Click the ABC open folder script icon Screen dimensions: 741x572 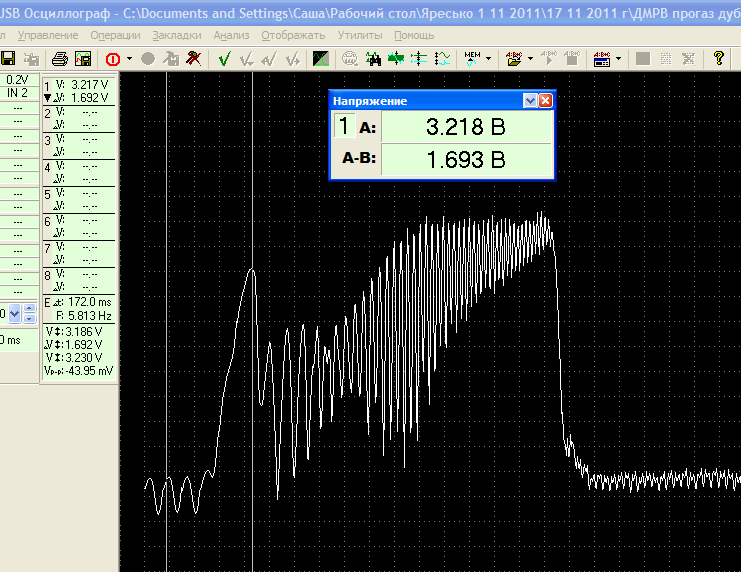click(514, 59)
